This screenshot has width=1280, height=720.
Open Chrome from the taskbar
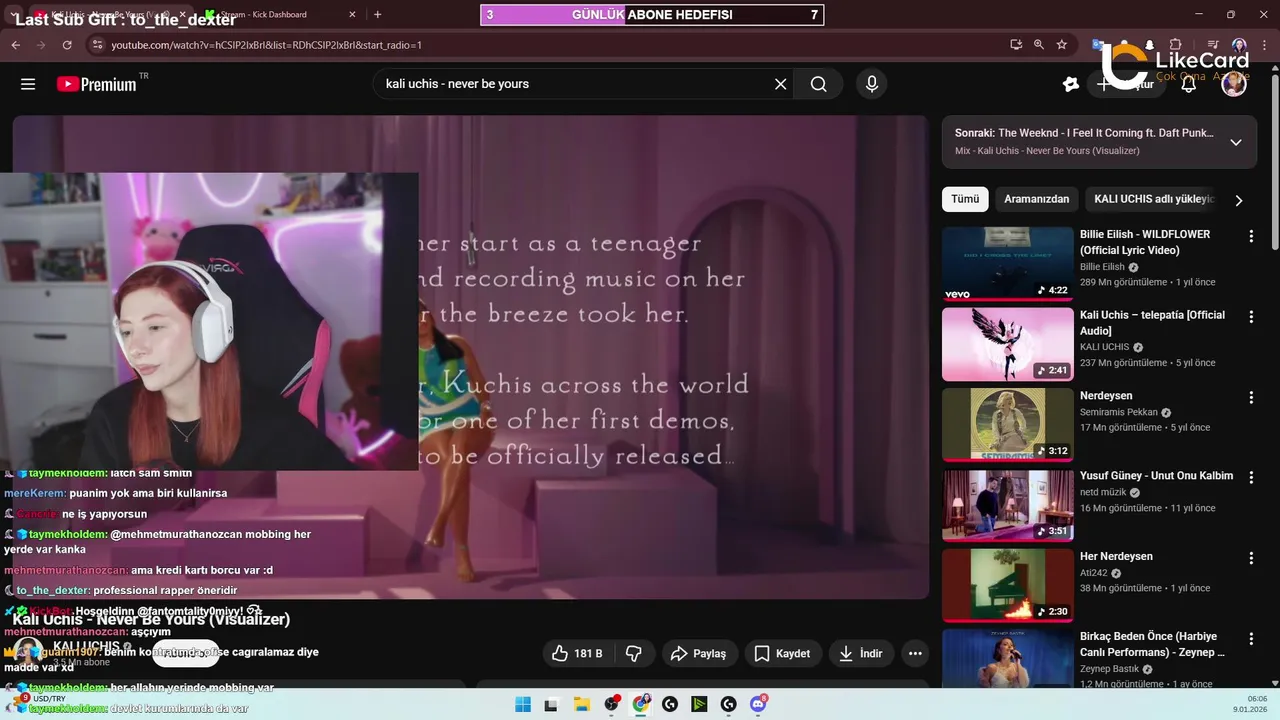(x=640, y=705)
